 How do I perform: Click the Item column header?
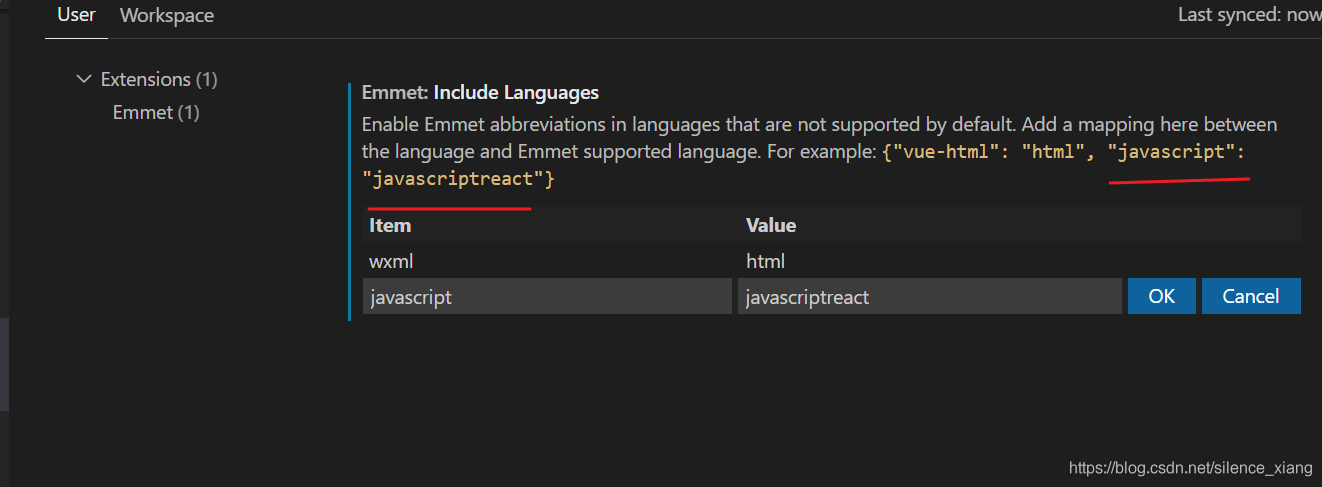(x=390, y=225)
